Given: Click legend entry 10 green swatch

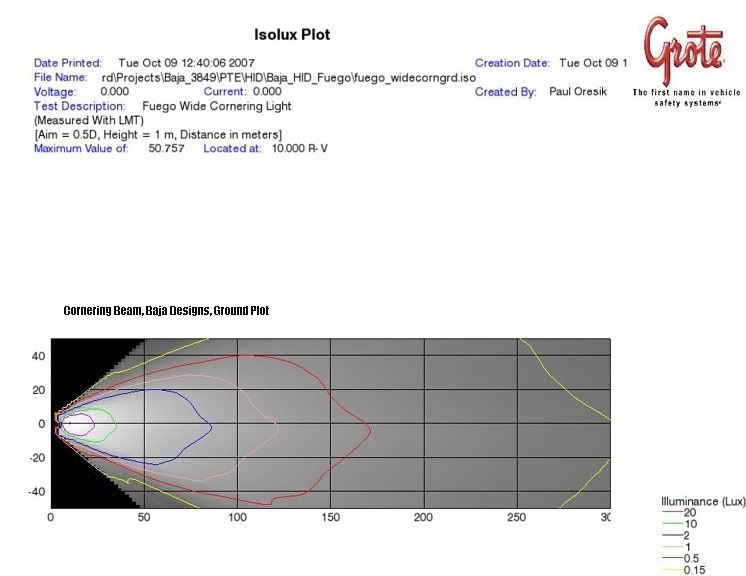Looking at the screenshot, I should coord(672,524).
